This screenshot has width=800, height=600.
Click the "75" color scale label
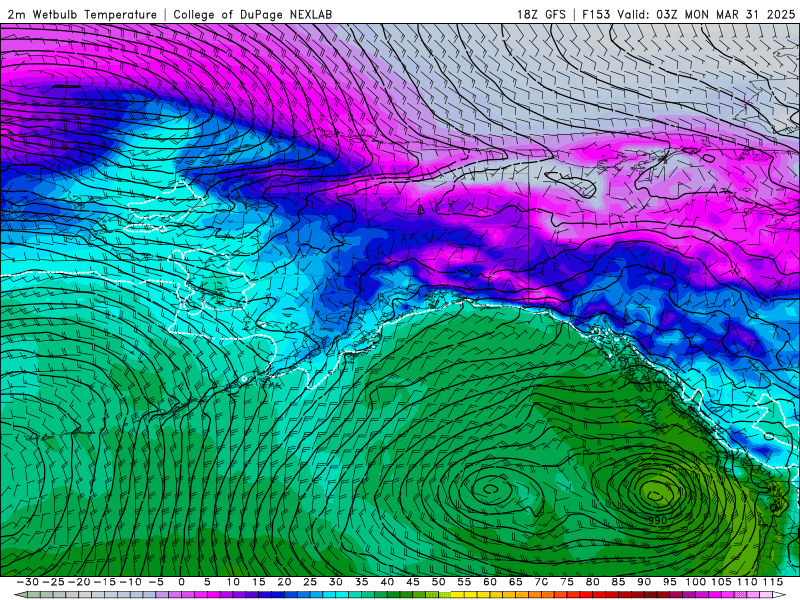pos(567,582)
